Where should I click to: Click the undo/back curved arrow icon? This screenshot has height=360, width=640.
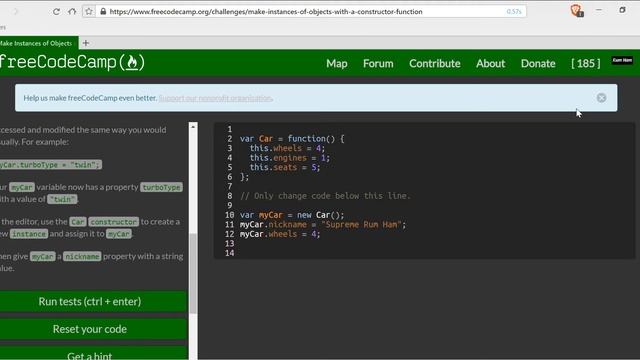pos(72,11)
